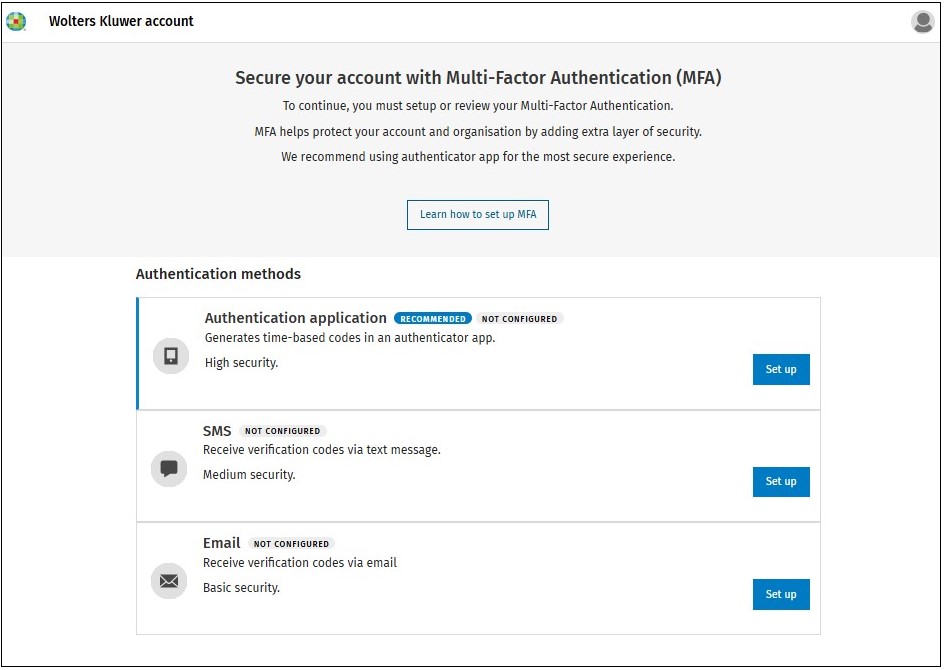The image size is (944, 670).
Task: Click To continue, you must setup sentence
Action: tap(478, 106)
